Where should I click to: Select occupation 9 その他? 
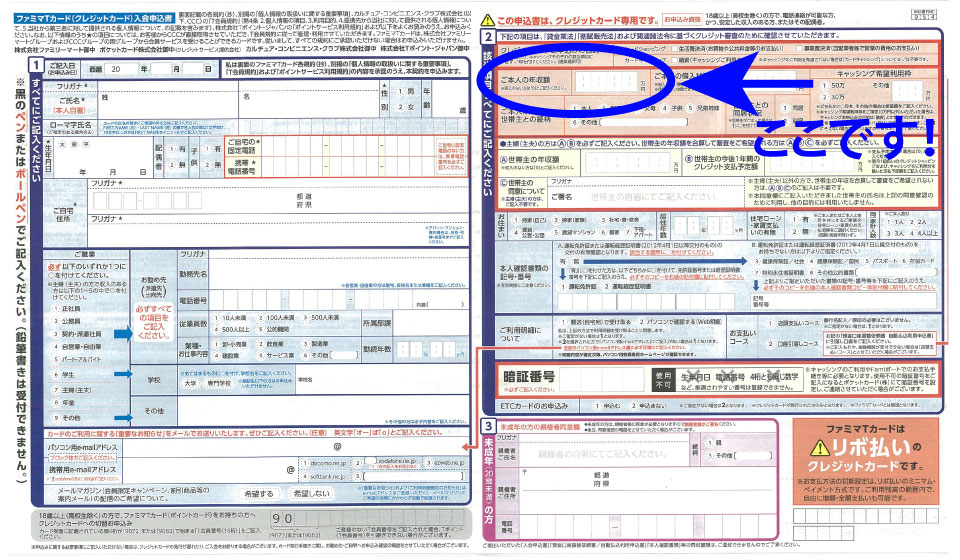[67, 418]
